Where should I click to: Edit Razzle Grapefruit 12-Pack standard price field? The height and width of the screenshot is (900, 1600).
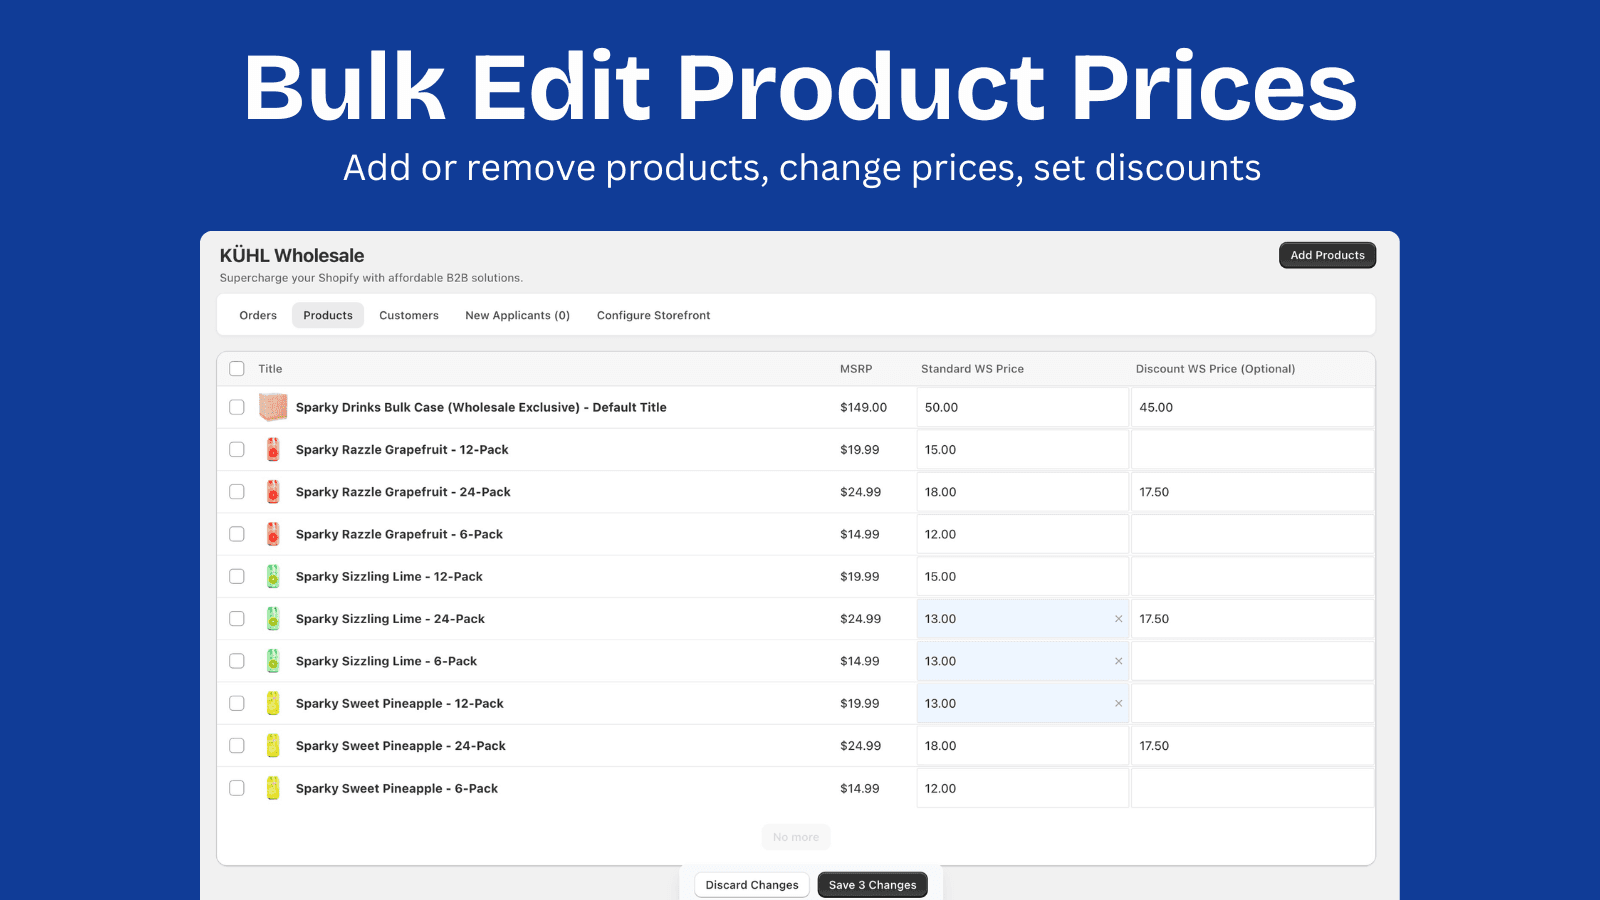(1022, 450)
